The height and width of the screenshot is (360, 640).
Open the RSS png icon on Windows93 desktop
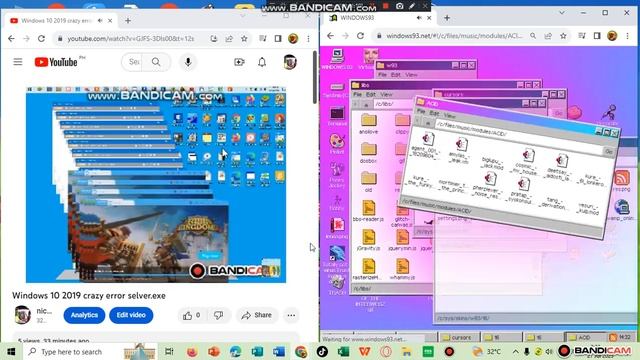tap(622, 181)
